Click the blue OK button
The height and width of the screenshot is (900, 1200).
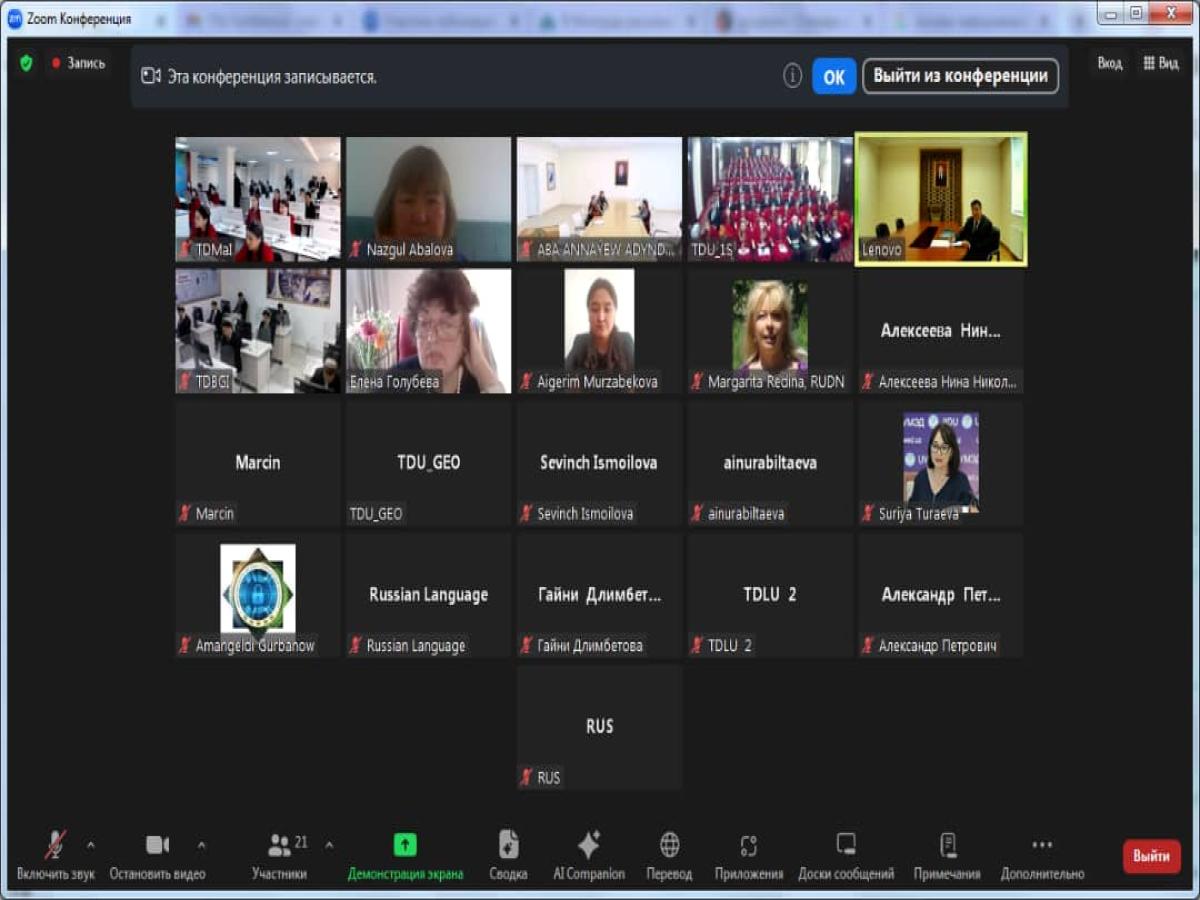click(834, 76)
